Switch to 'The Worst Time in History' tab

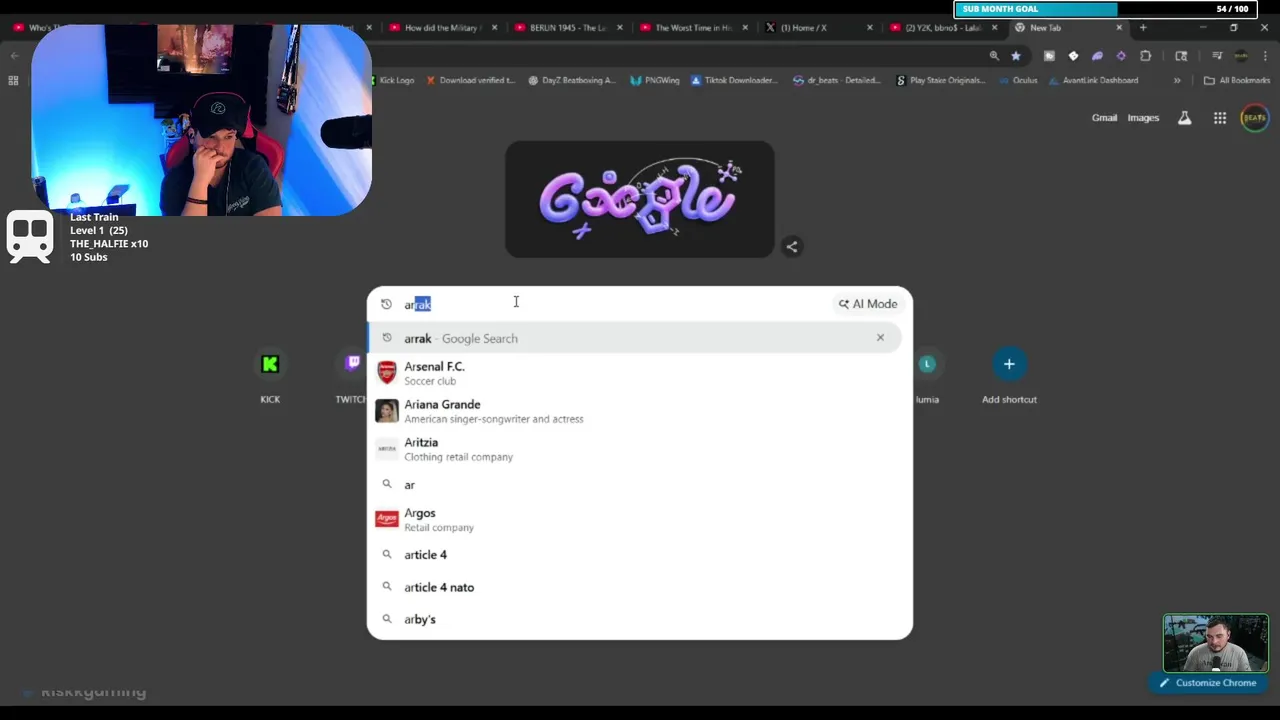692,28
